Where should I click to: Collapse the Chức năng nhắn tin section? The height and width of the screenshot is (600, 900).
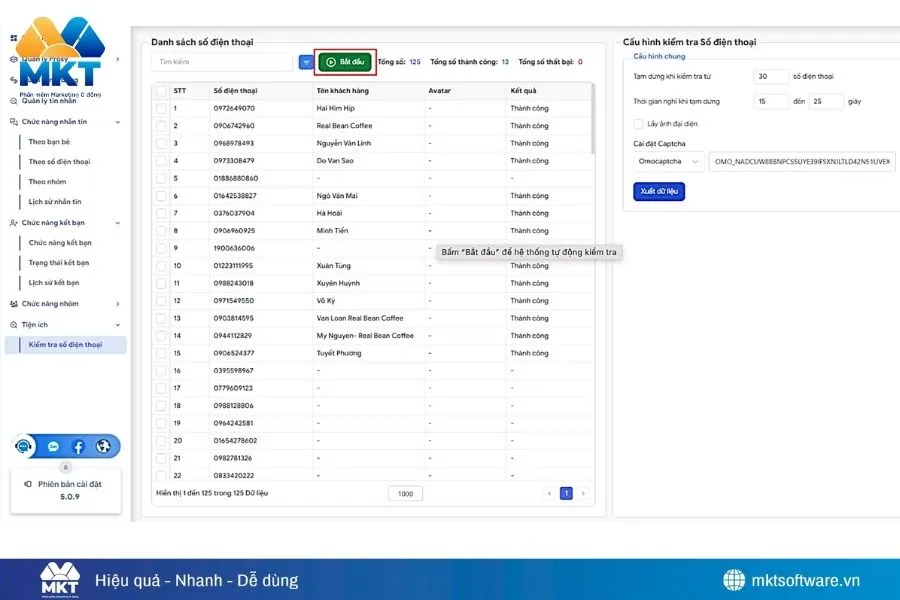[118, 122]
